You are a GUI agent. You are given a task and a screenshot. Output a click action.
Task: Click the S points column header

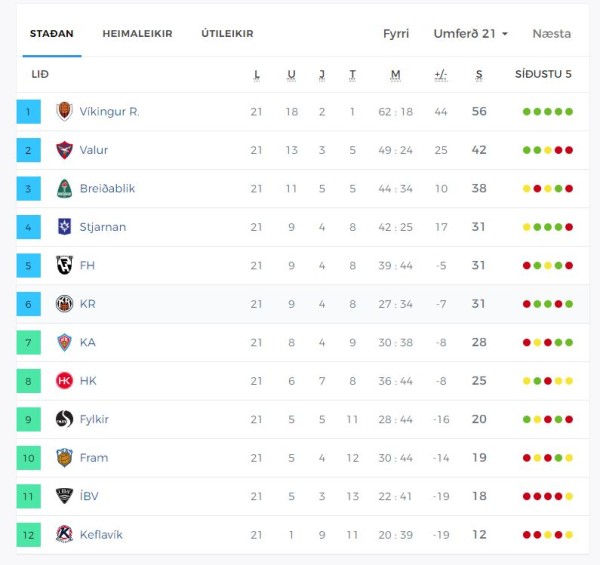point(479,74)
